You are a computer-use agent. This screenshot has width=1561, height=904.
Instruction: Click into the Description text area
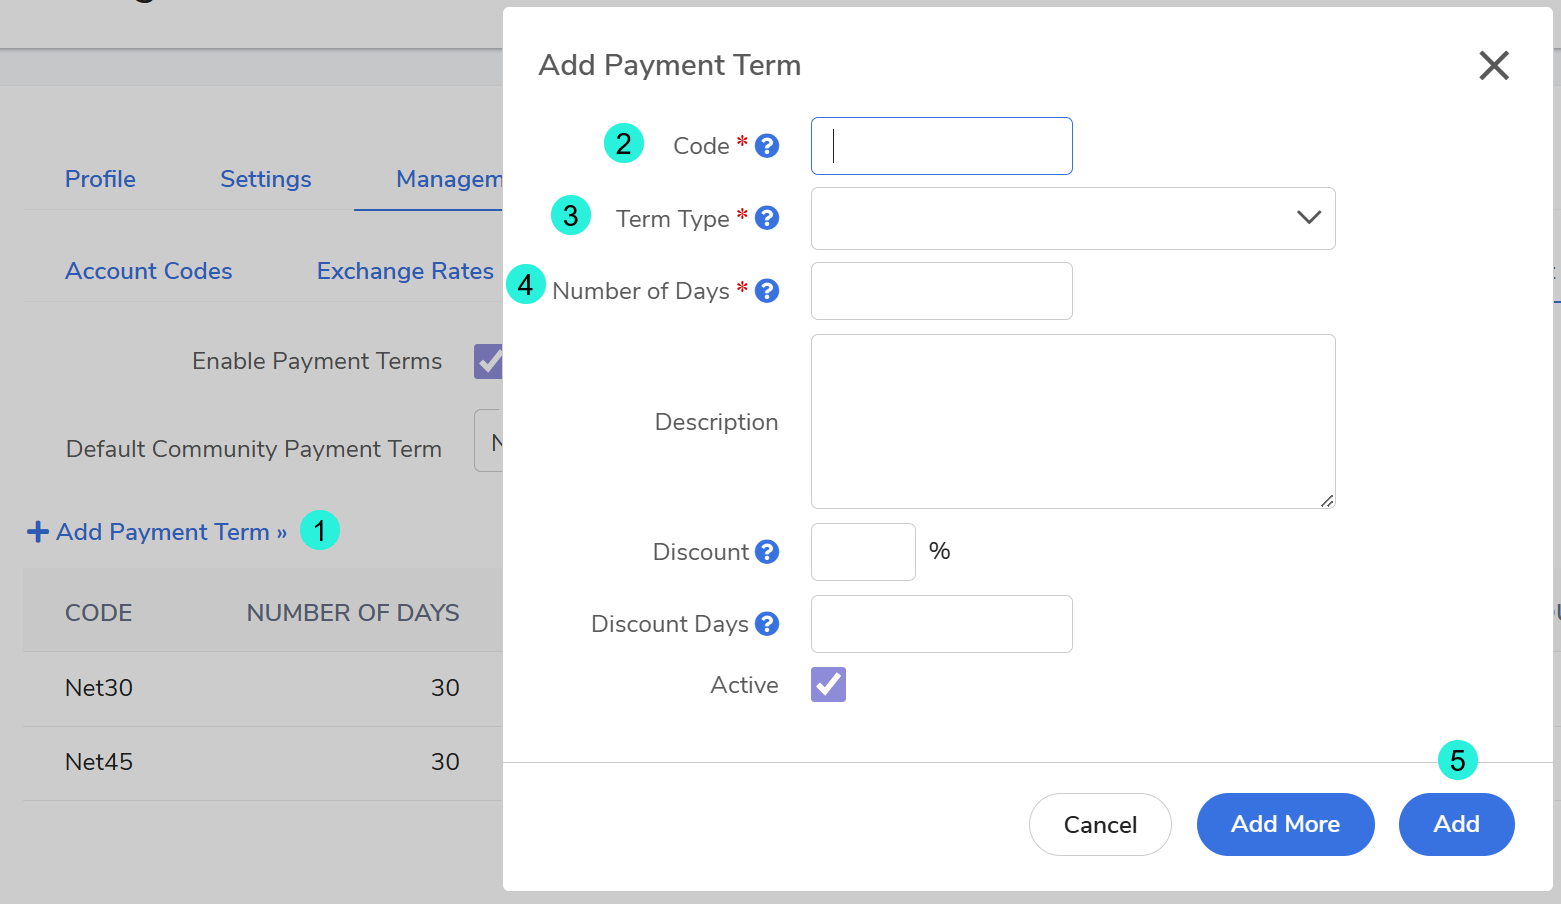click(1072, 421)
